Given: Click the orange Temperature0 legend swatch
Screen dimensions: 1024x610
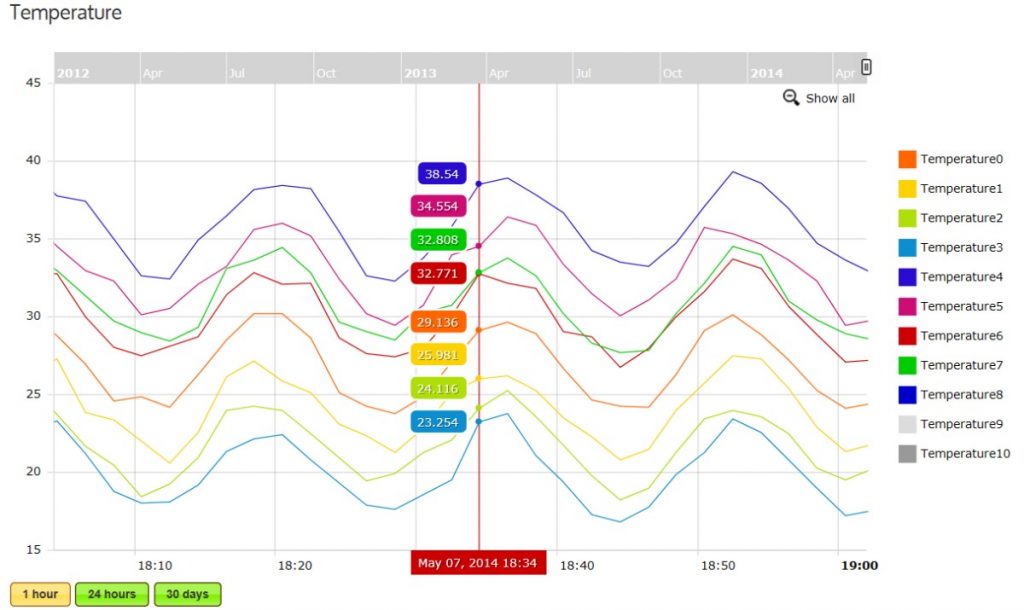Looking at the screenshot, I should tap(907, 159).
